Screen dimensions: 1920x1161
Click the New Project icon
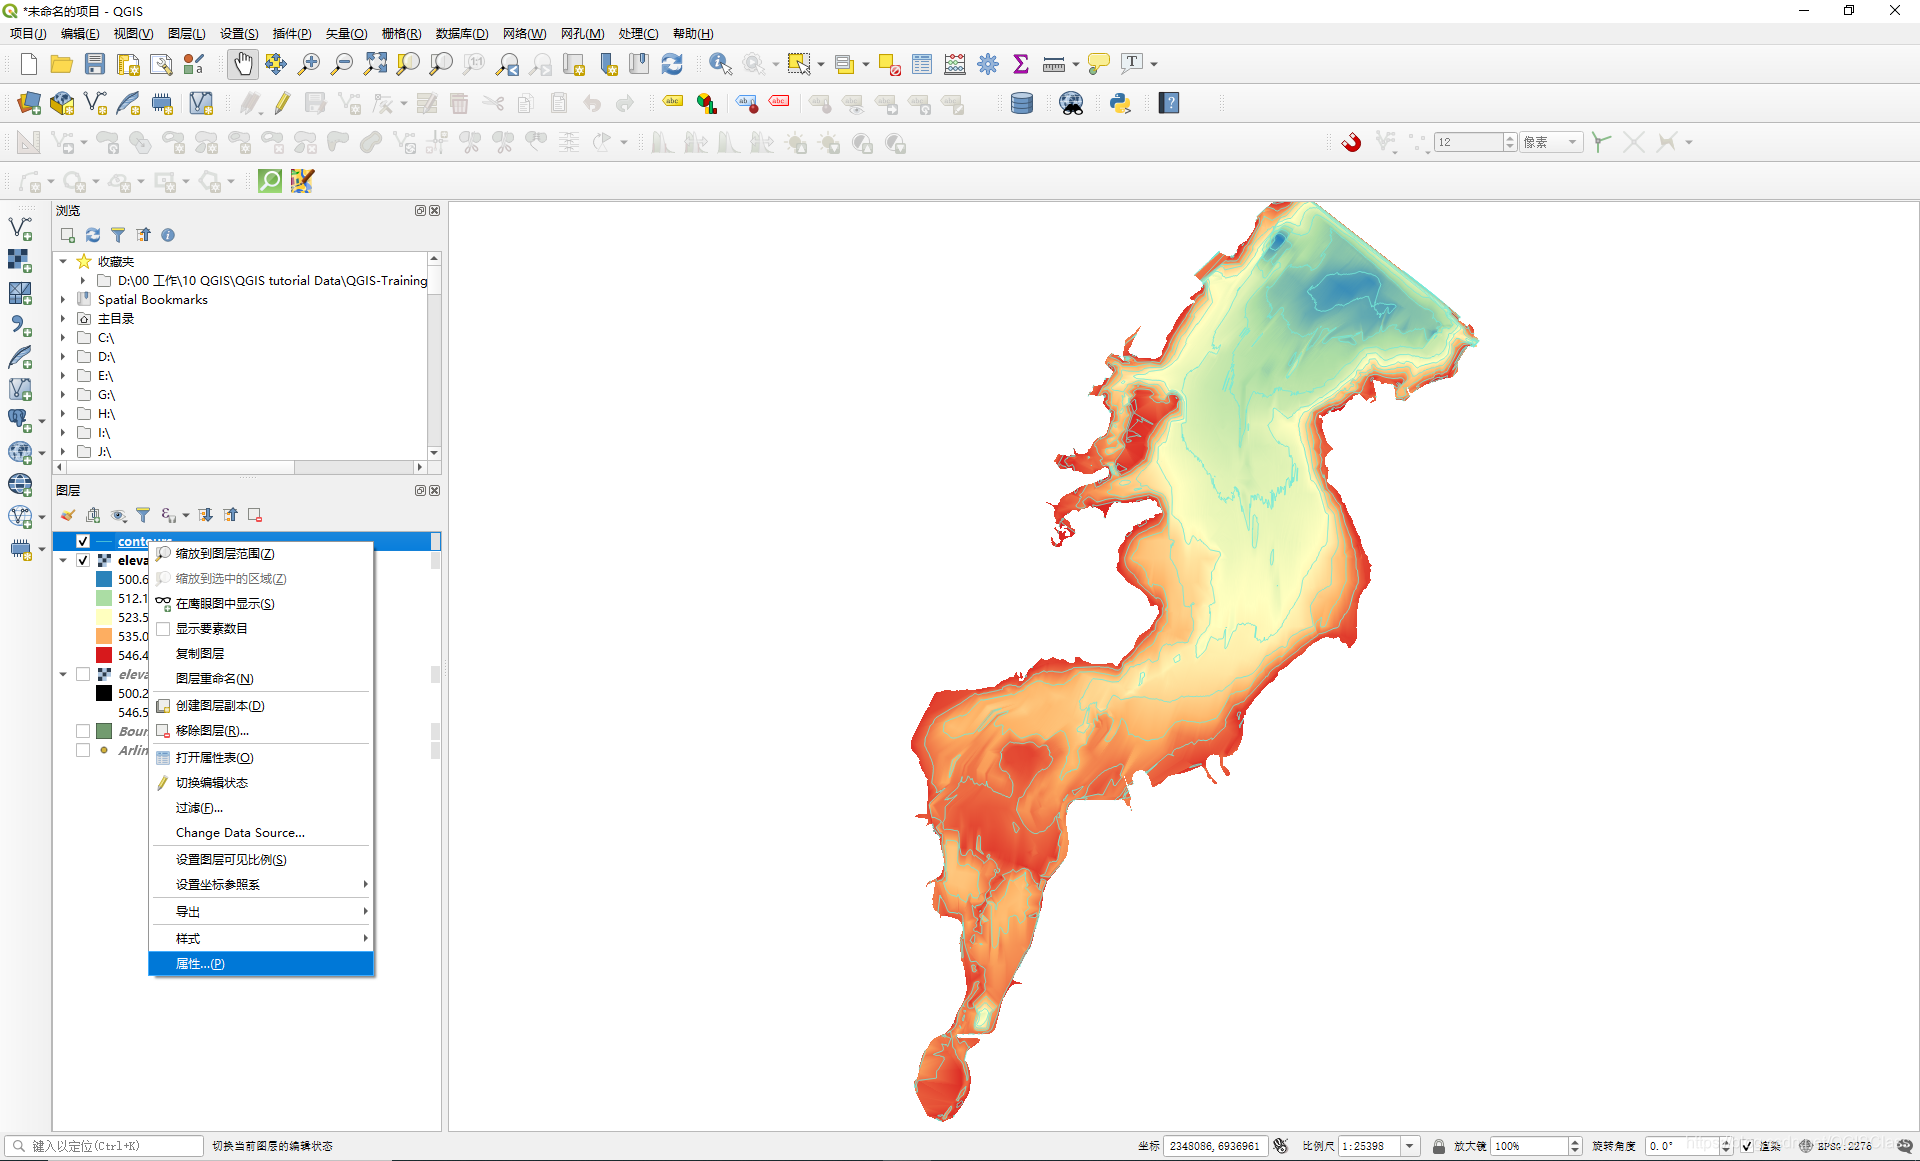click(x=29, y=64)
